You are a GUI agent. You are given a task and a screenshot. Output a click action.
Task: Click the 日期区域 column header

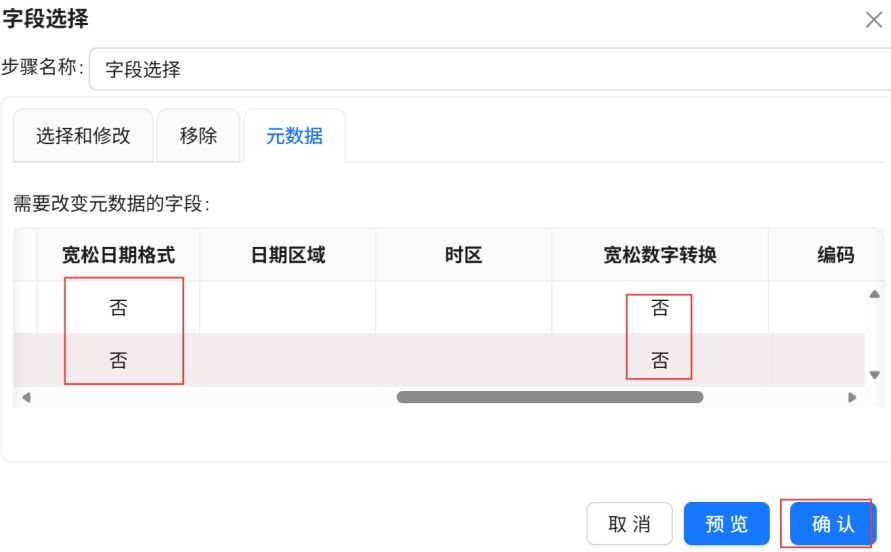pyautogui.click(x=288, y=255)
